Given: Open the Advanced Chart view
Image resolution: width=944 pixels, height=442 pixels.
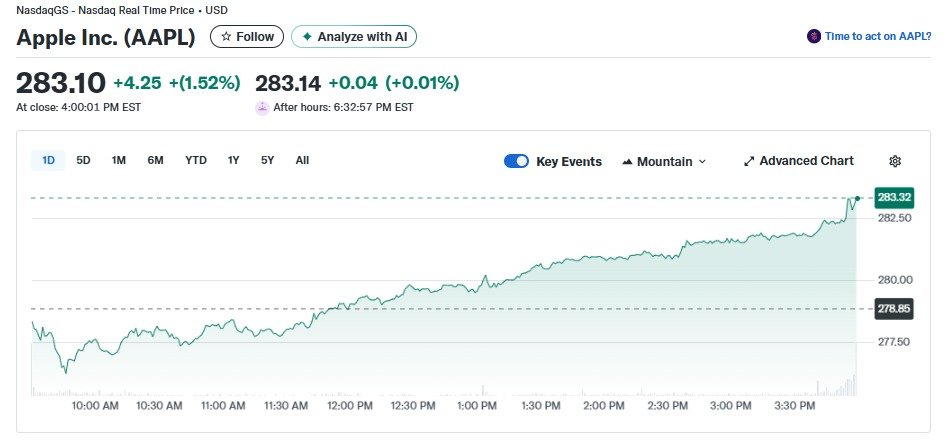Looking at the screenshot, I should point(798,161).
